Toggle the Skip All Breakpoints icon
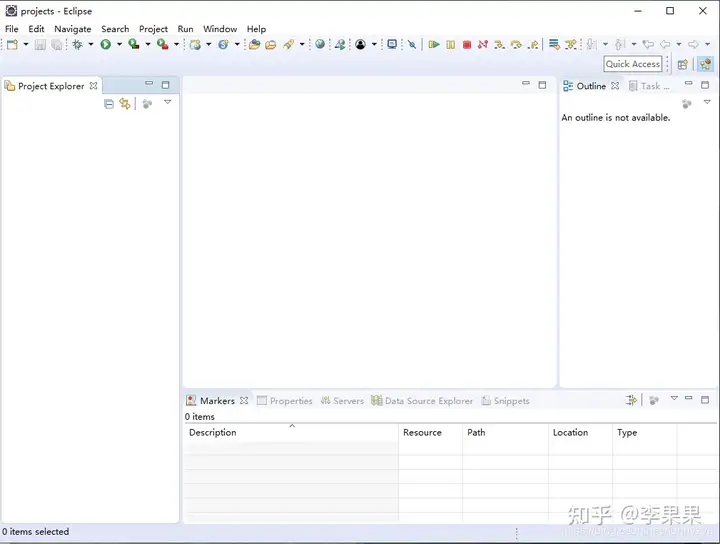Image resolution: width=720 pixels, height=544 pixels. tap(412, 45)
